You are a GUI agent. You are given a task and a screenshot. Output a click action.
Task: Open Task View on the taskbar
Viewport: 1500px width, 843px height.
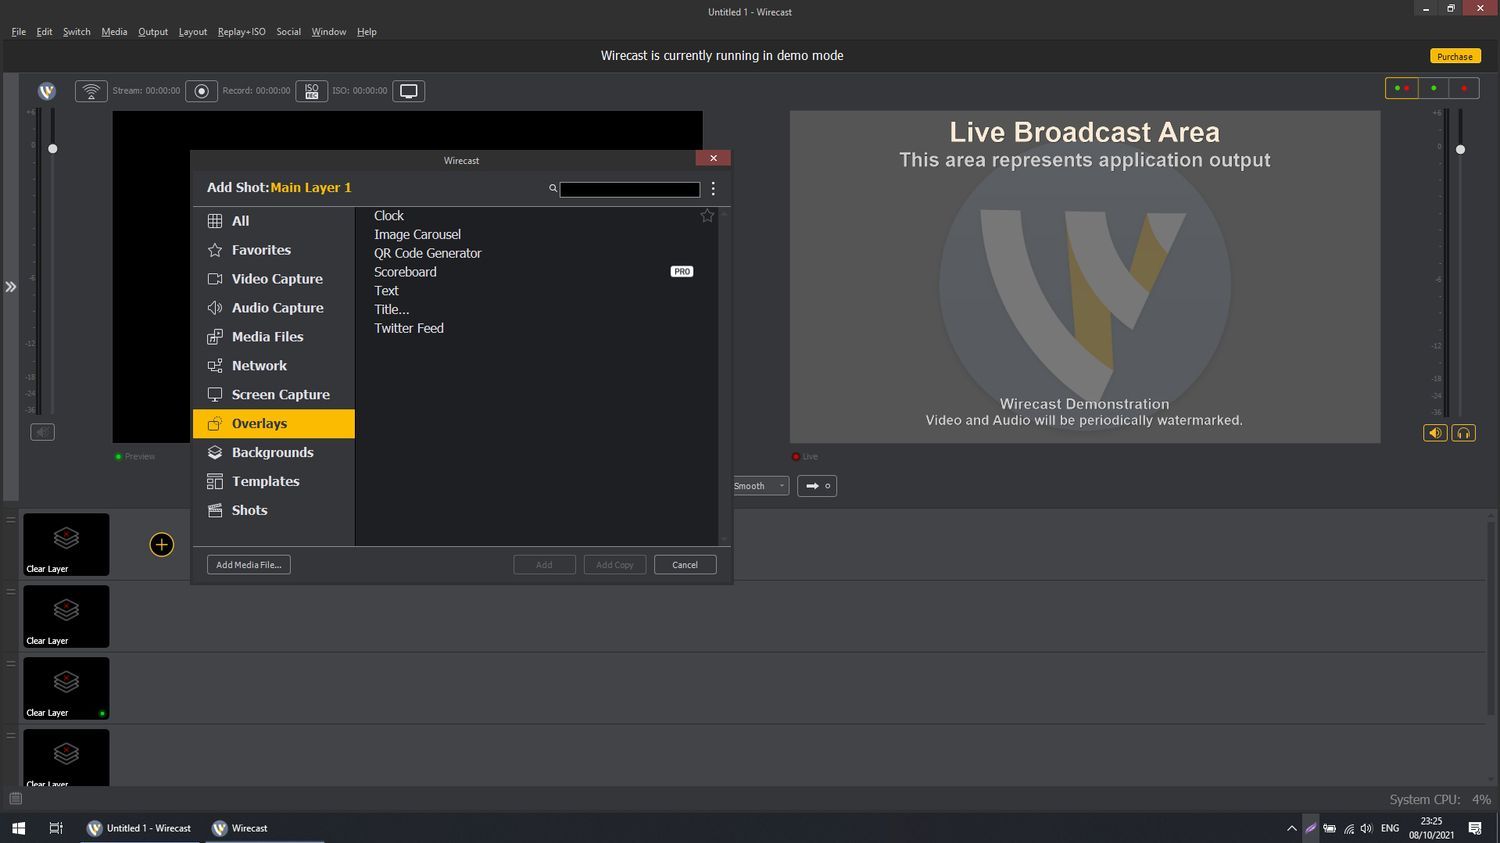(56, 828)
